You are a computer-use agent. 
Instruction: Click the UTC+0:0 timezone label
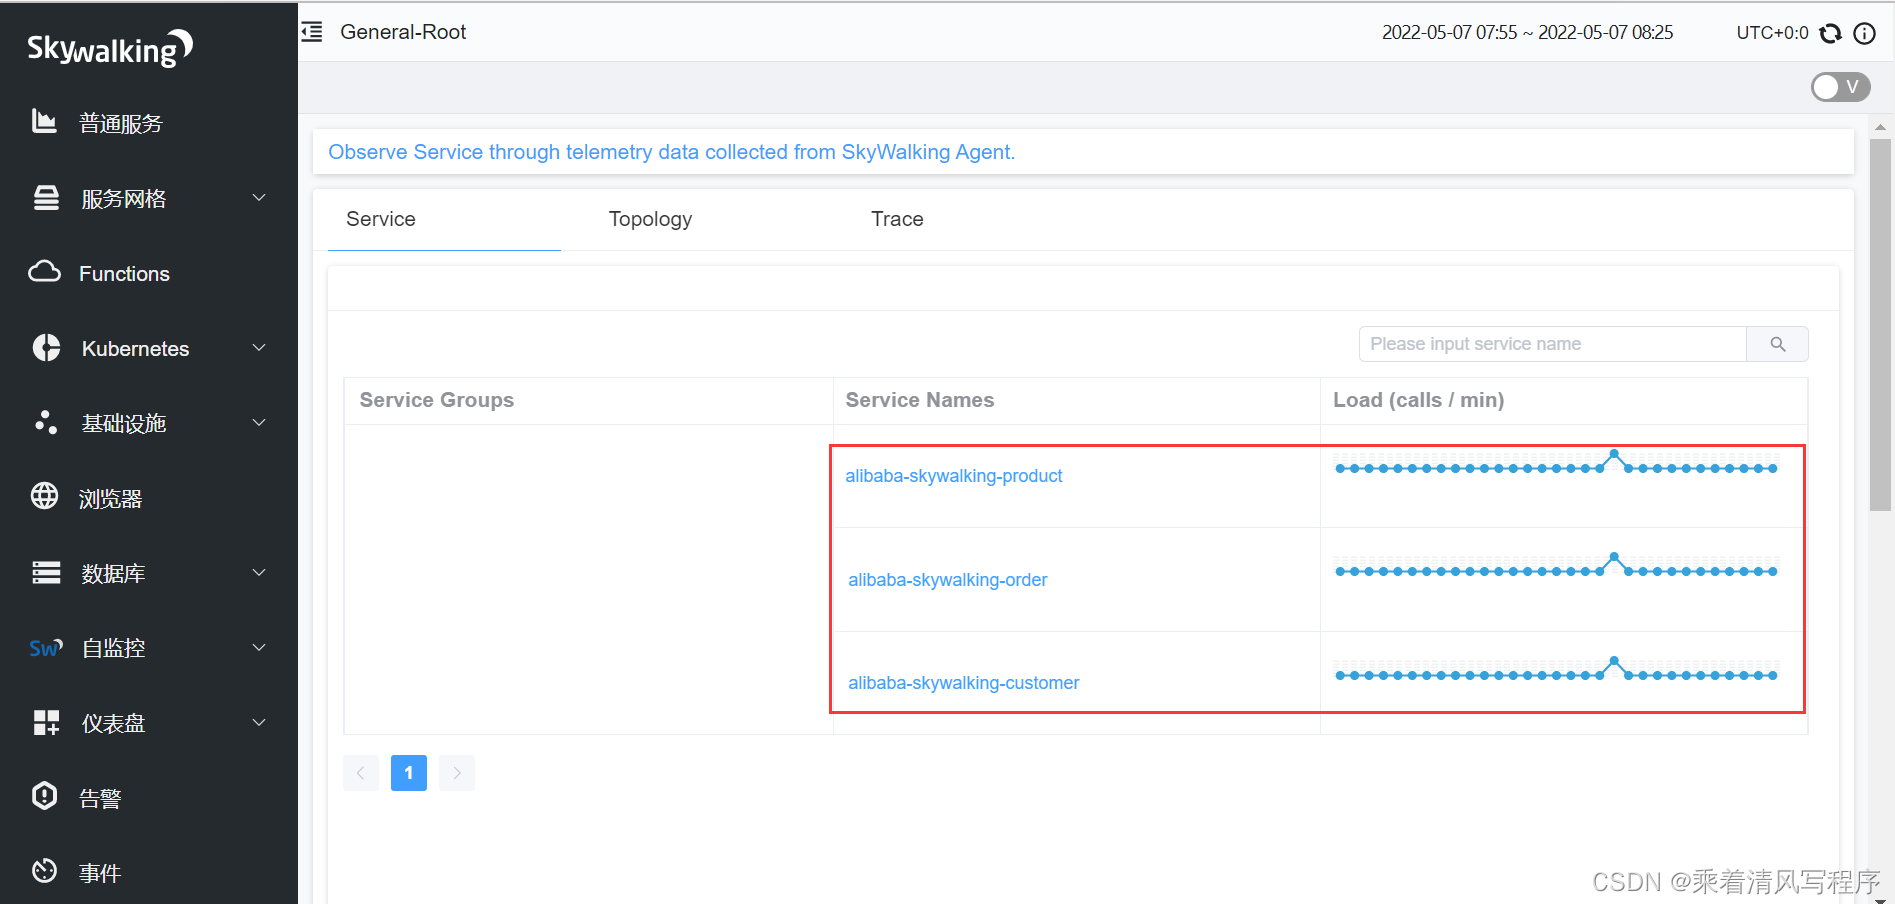point(1772,33)
